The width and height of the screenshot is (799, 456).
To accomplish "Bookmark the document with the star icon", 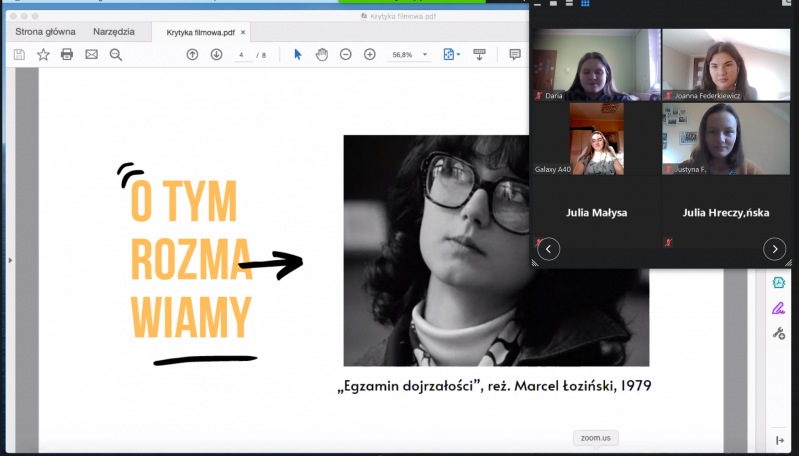I will coord(43,55).
